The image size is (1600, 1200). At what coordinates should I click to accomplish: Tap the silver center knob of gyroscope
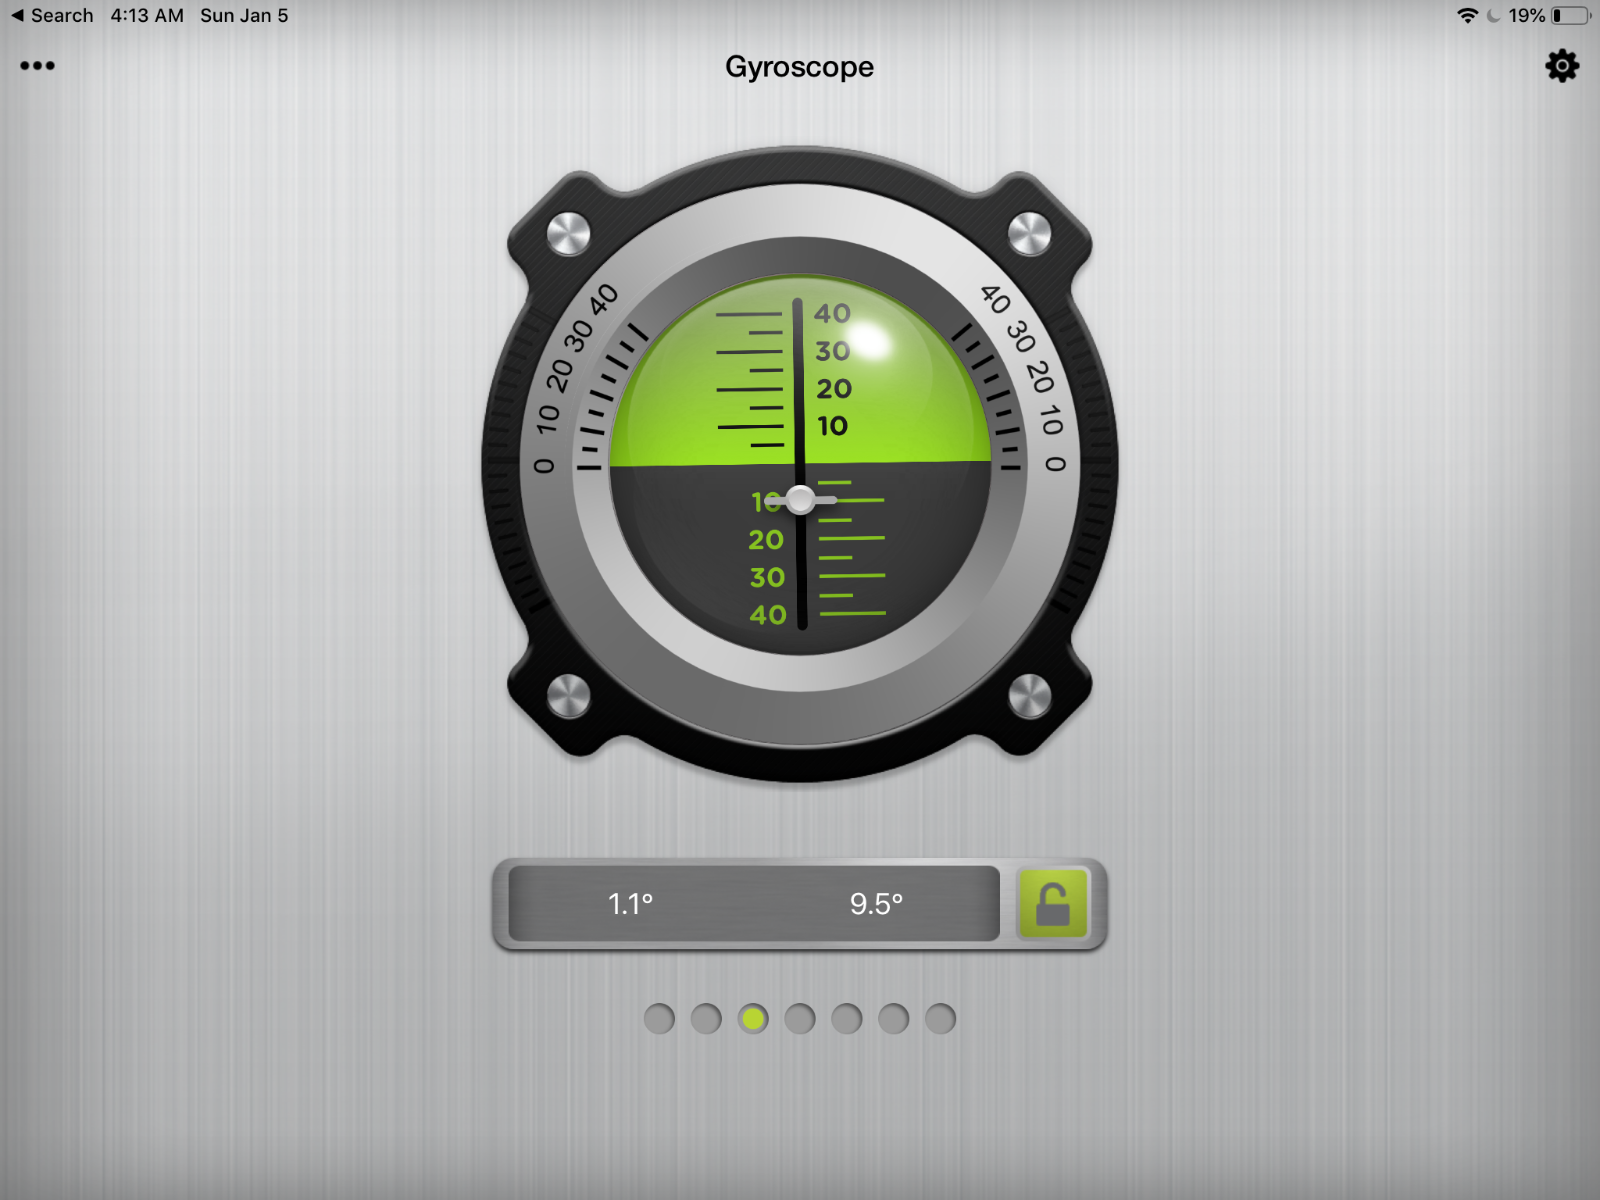[801, 499]
